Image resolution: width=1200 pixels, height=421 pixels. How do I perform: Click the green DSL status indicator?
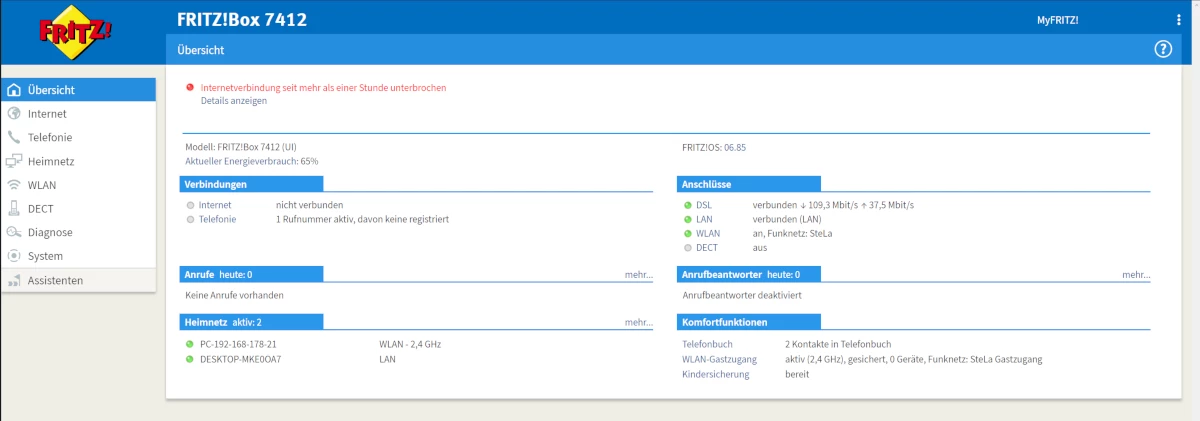pyautogui.click(x=688, y=205)
